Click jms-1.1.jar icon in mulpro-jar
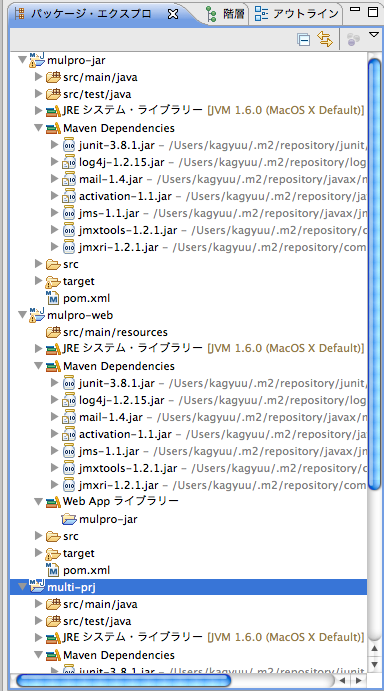The image size is (384, 691). pos(69,213)
